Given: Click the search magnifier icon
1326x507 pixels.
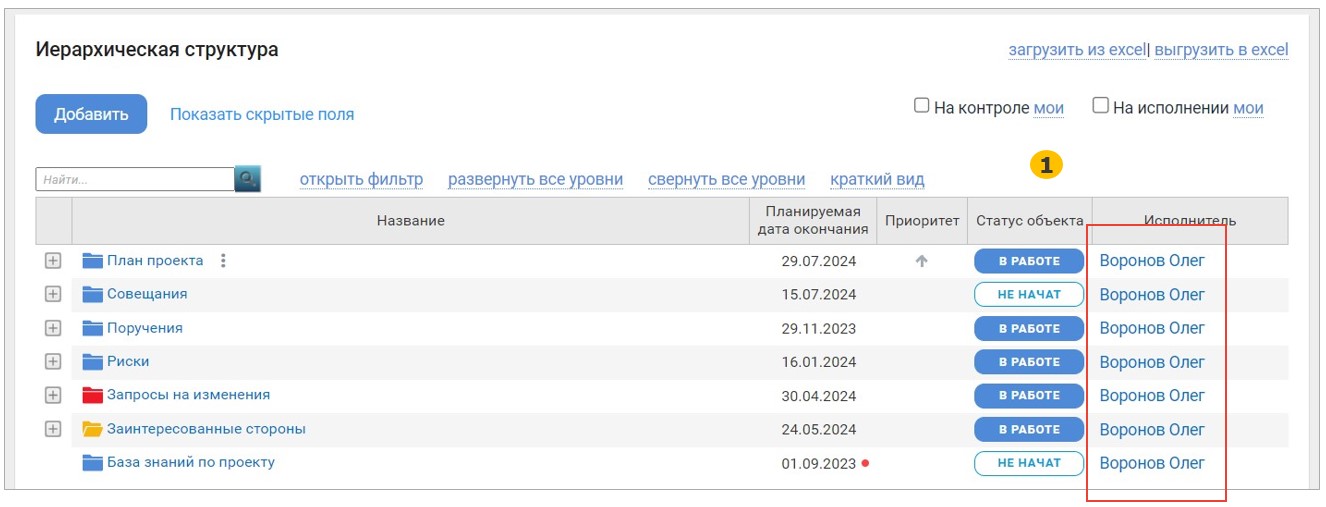Looking at the screenshot, I should tap(247, 179).
